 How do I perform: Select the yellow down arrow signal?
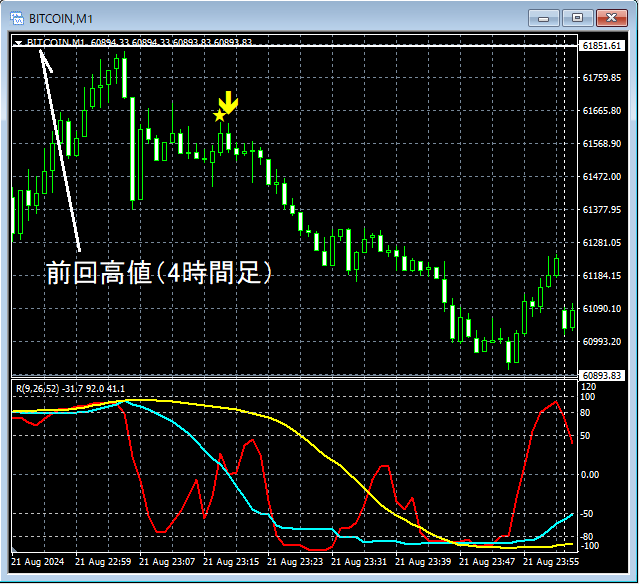(x=228, y=102)
